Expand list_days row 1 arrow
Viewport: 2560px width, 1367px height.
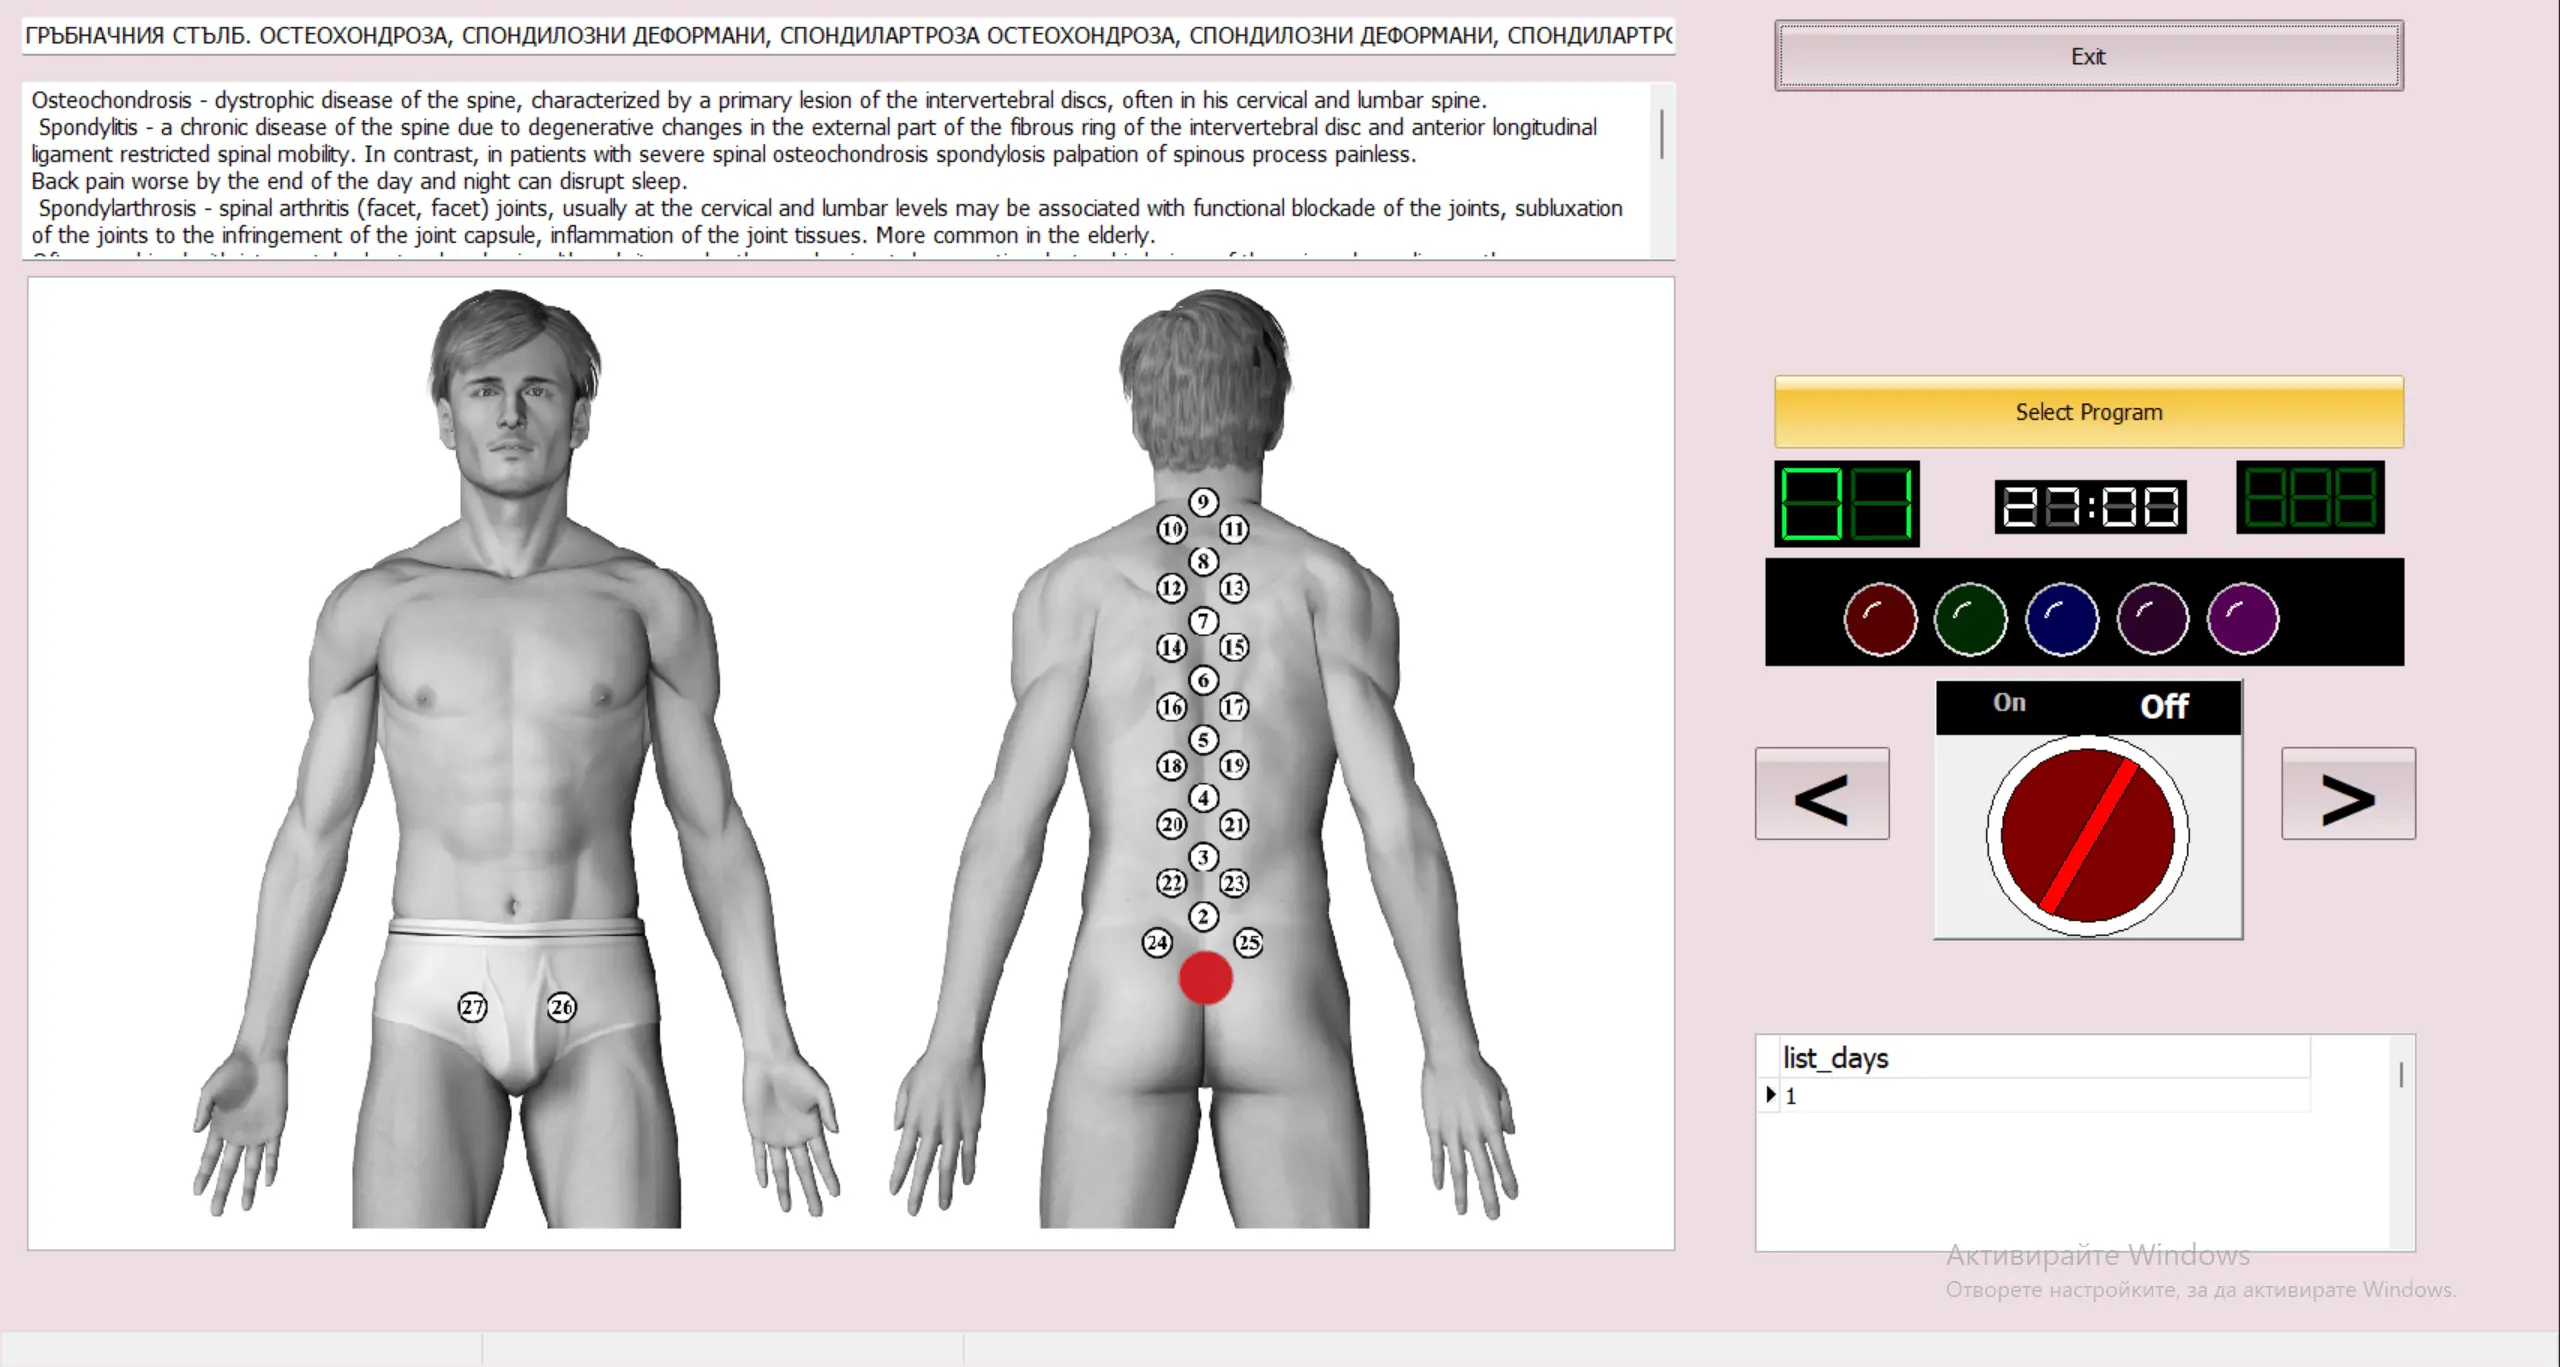point(1770,1095)
